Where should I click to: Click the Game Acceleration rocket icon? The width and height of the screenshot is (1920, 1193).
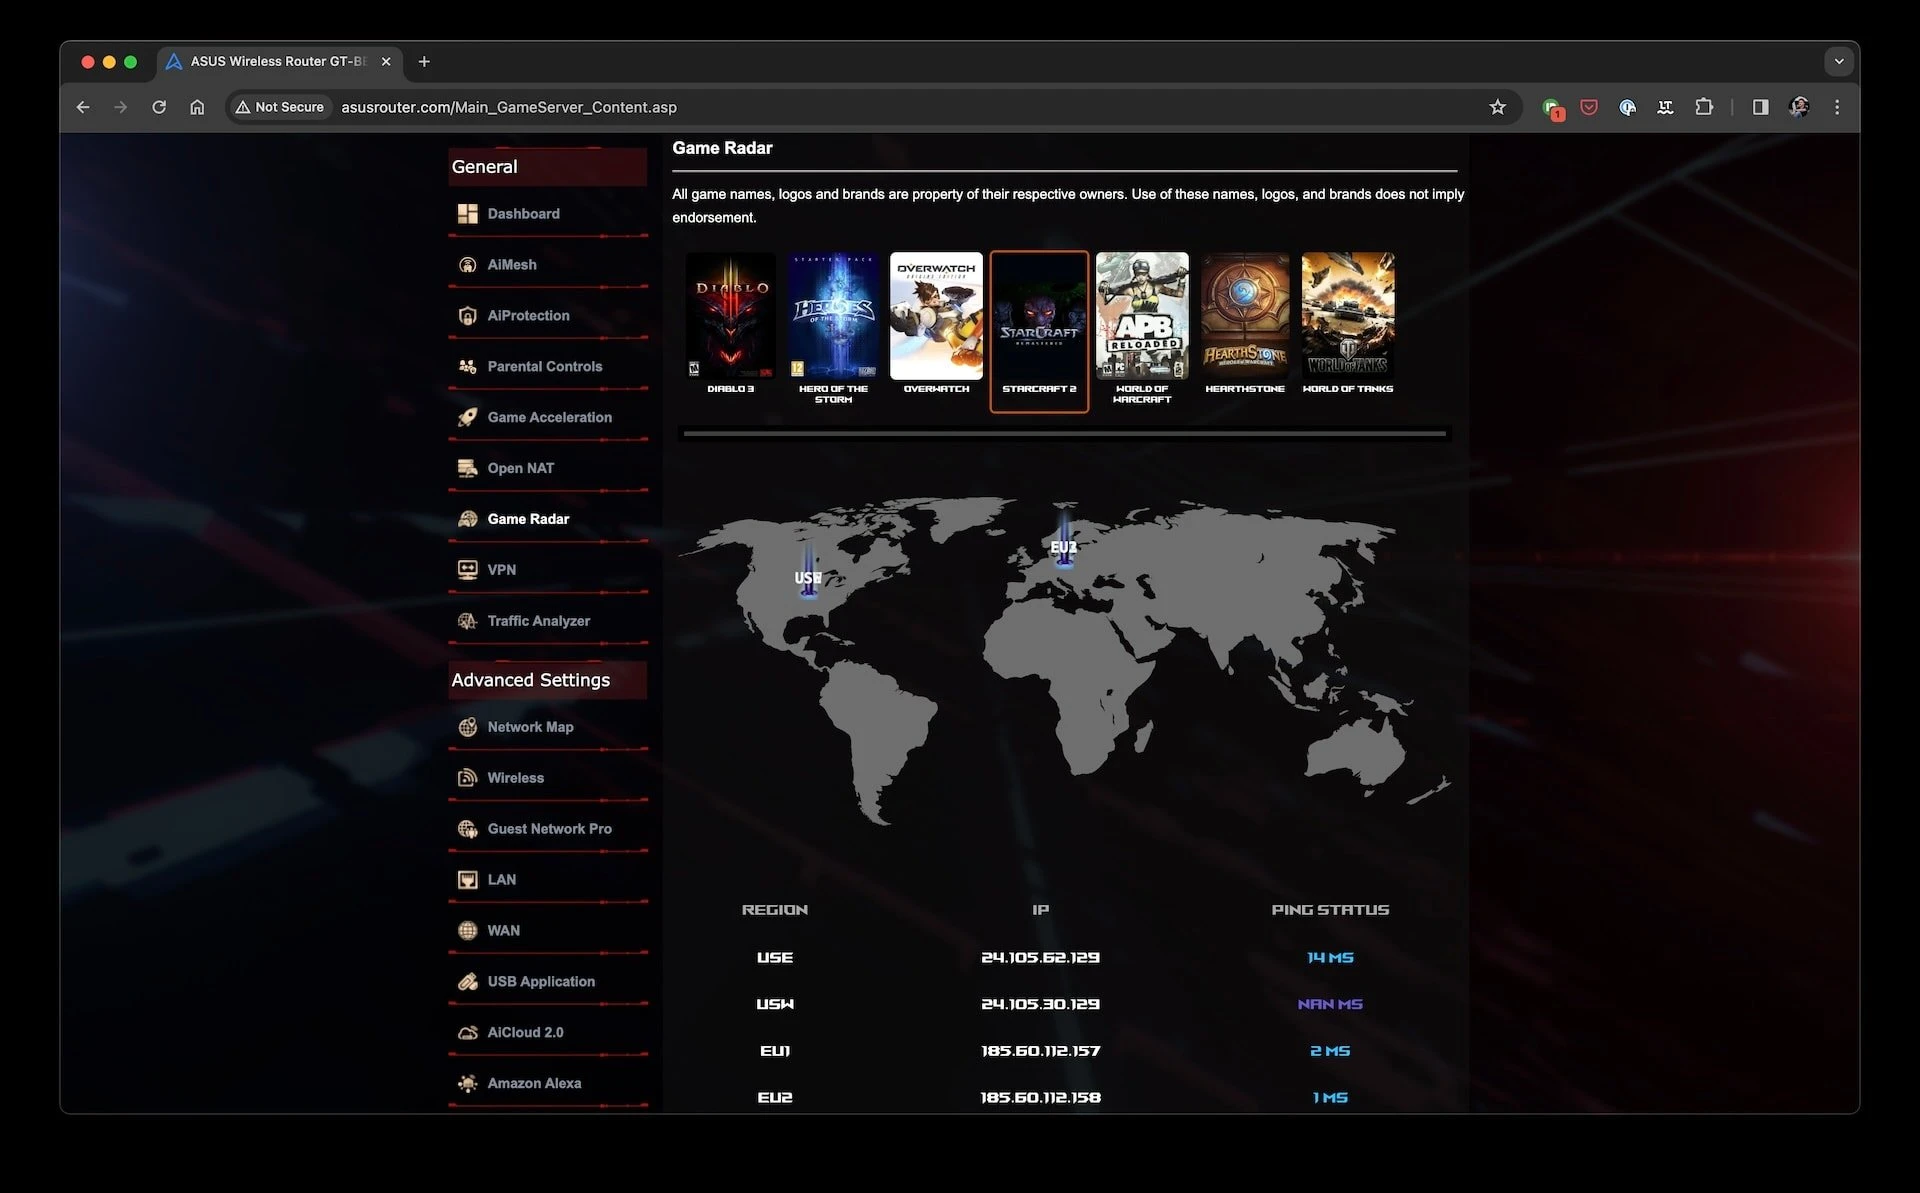pyautogui.click(x=467, y=418)
